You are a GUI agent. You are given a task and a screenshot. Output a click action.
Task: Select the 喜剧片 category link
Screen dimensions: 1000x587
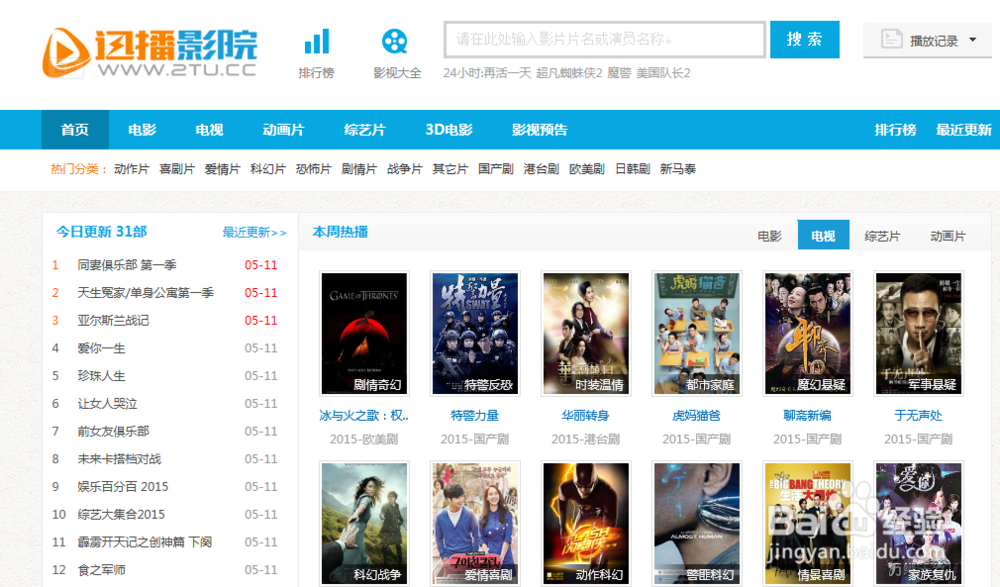coord(177,169)
